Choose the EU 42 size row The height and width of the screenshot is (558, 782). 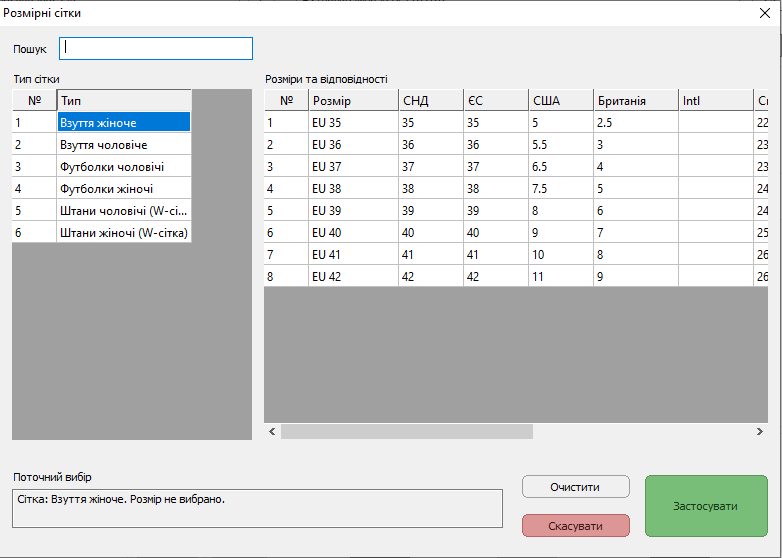[x=352, y=276]
